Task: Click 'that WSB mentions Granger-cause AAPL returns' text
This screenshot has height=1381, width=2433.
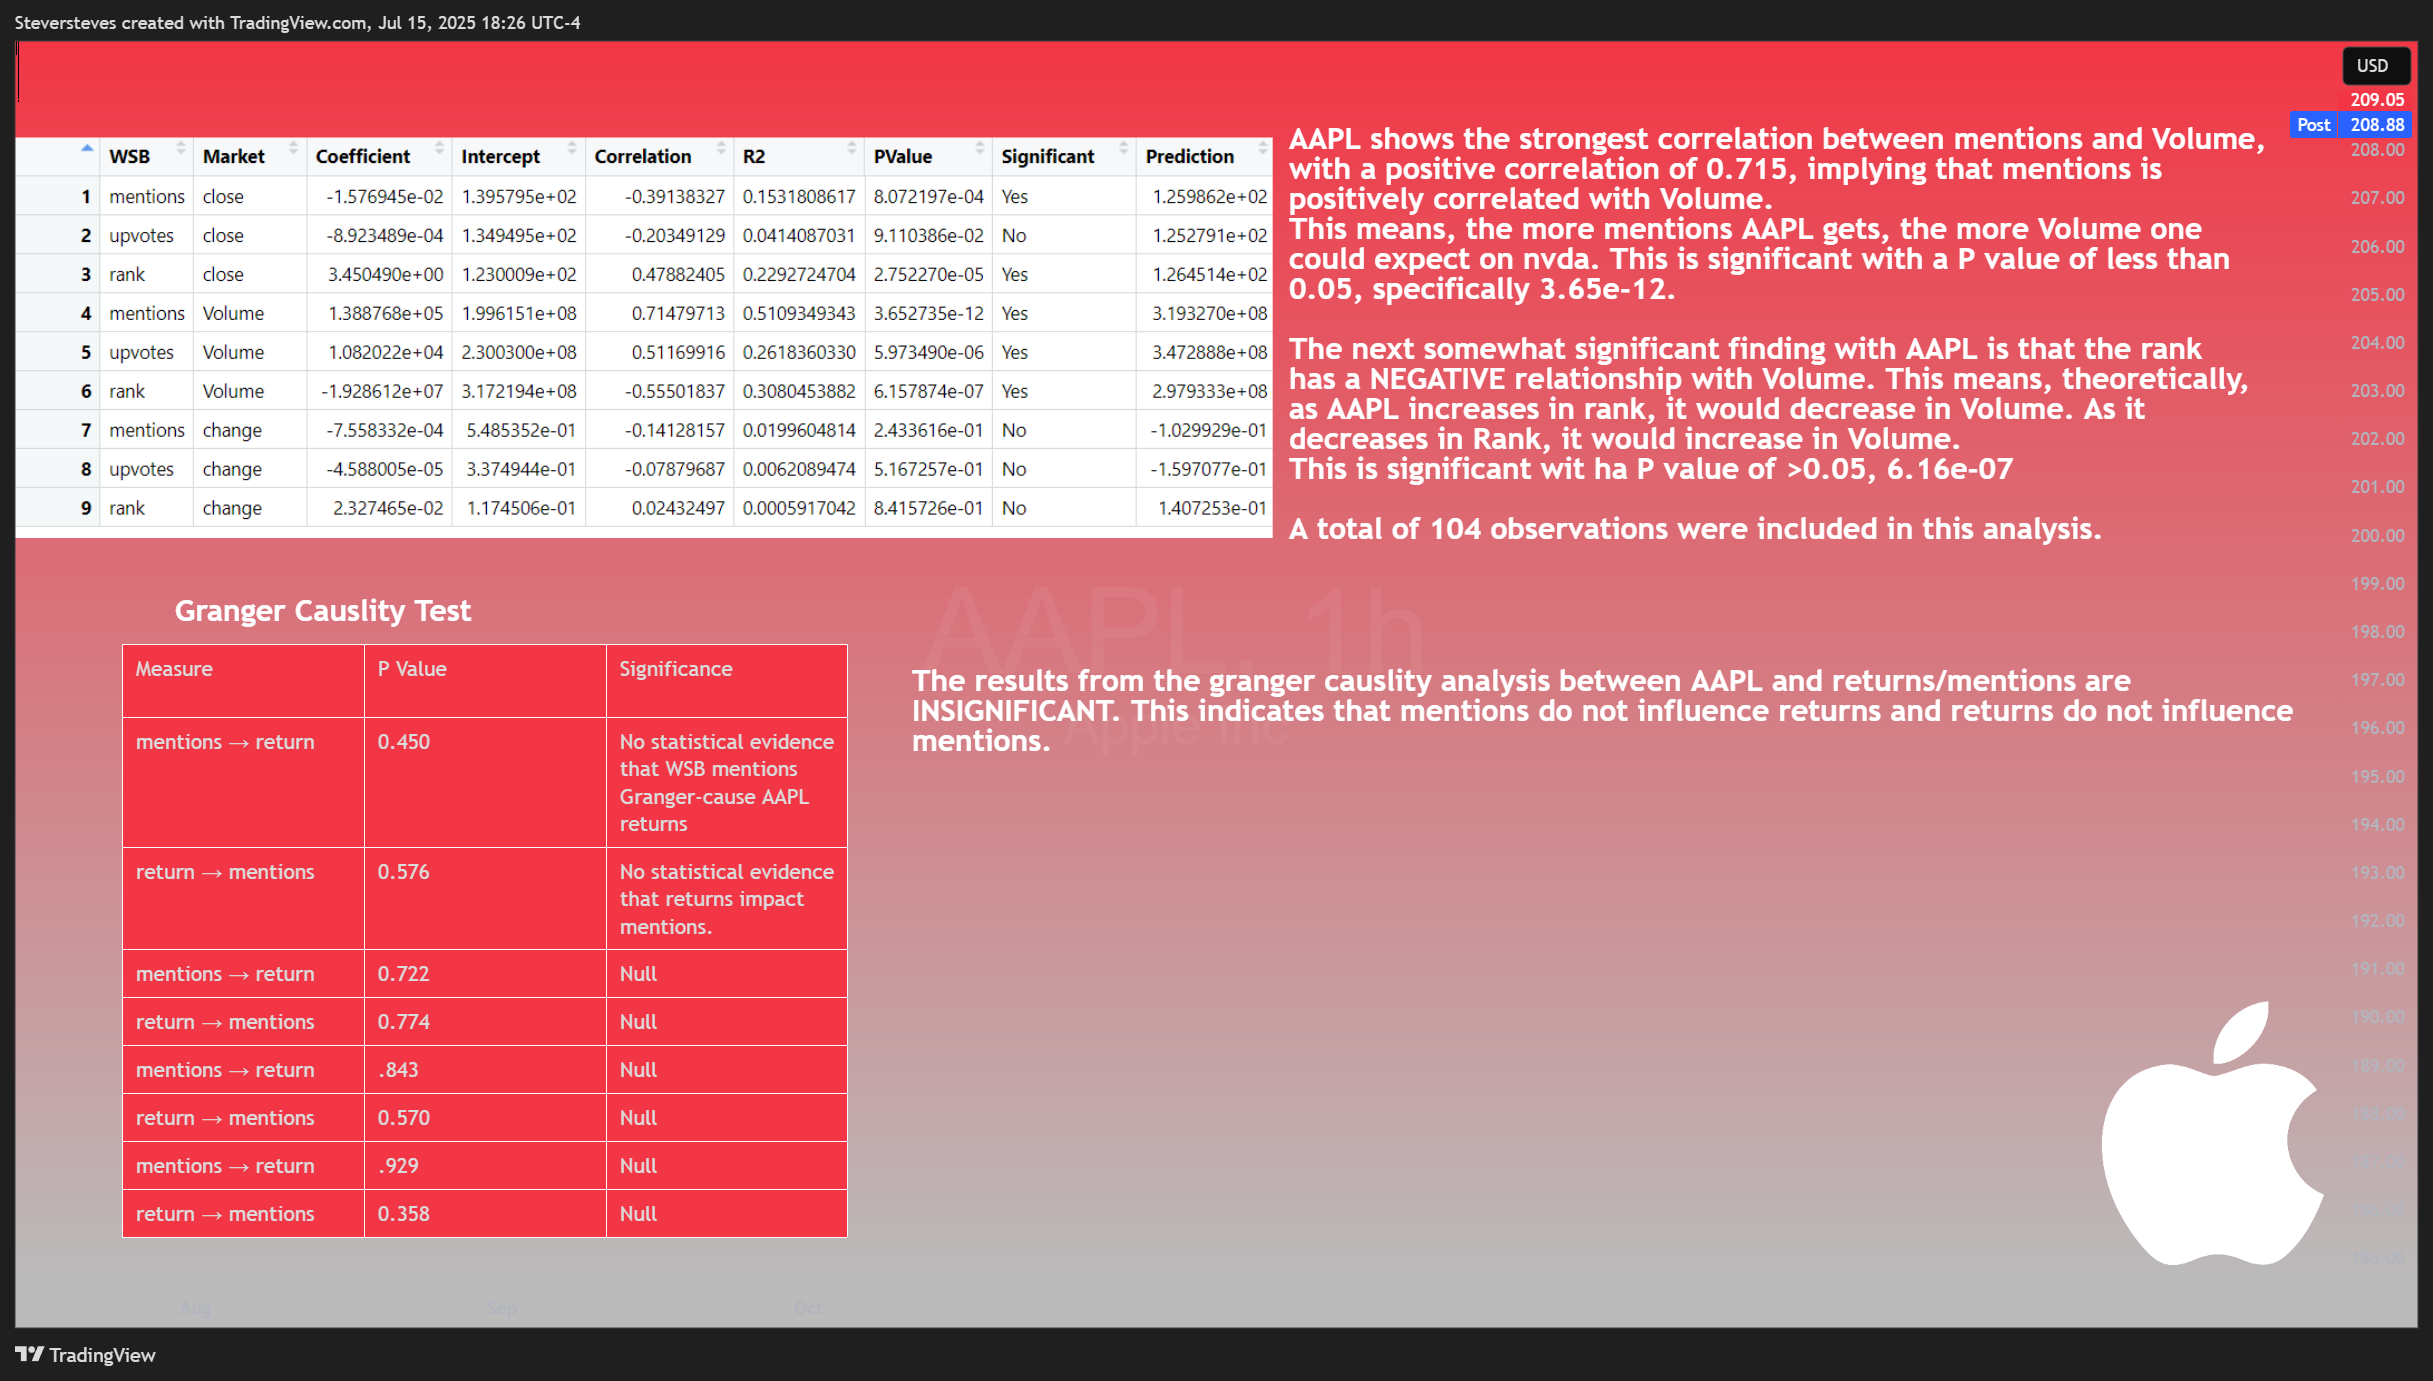Action: 714,797
